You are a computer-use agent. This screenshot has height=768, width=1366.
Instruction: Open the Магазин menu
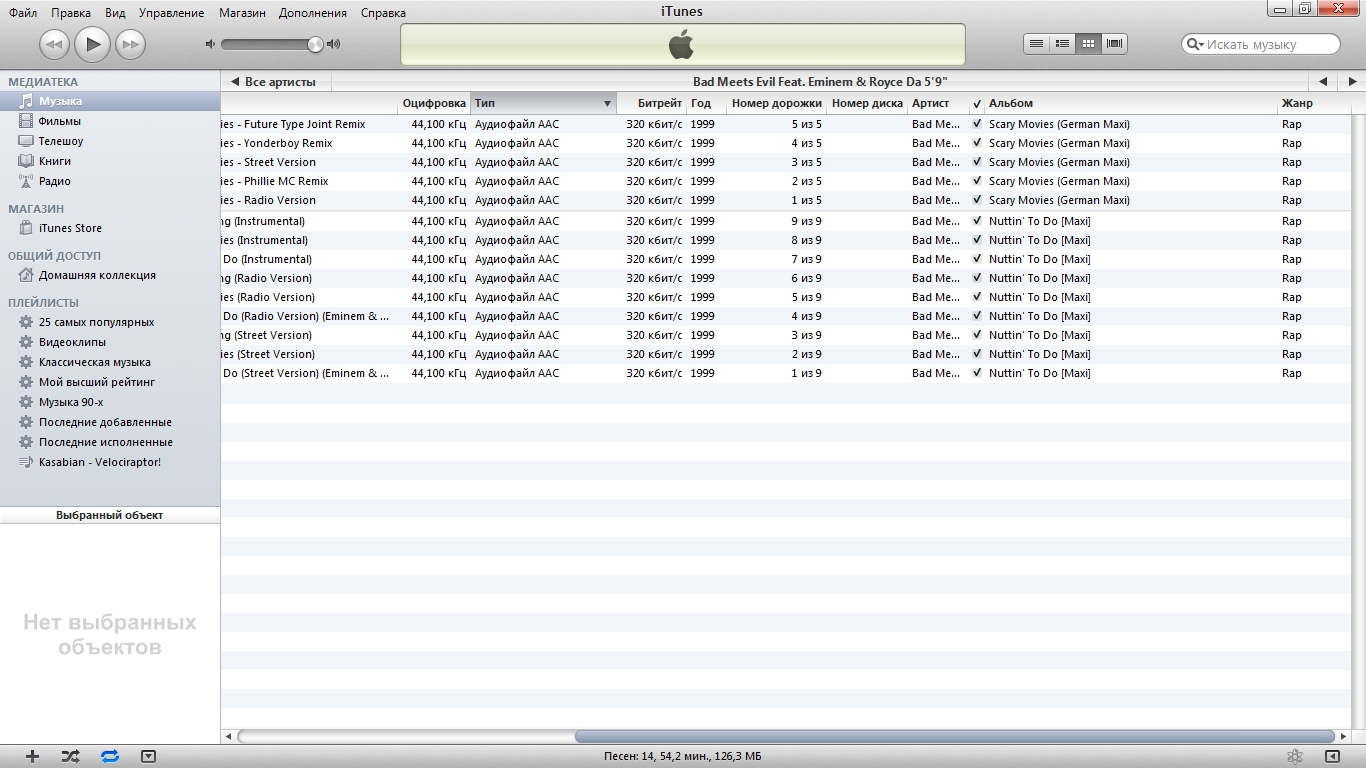click(243, 13)
